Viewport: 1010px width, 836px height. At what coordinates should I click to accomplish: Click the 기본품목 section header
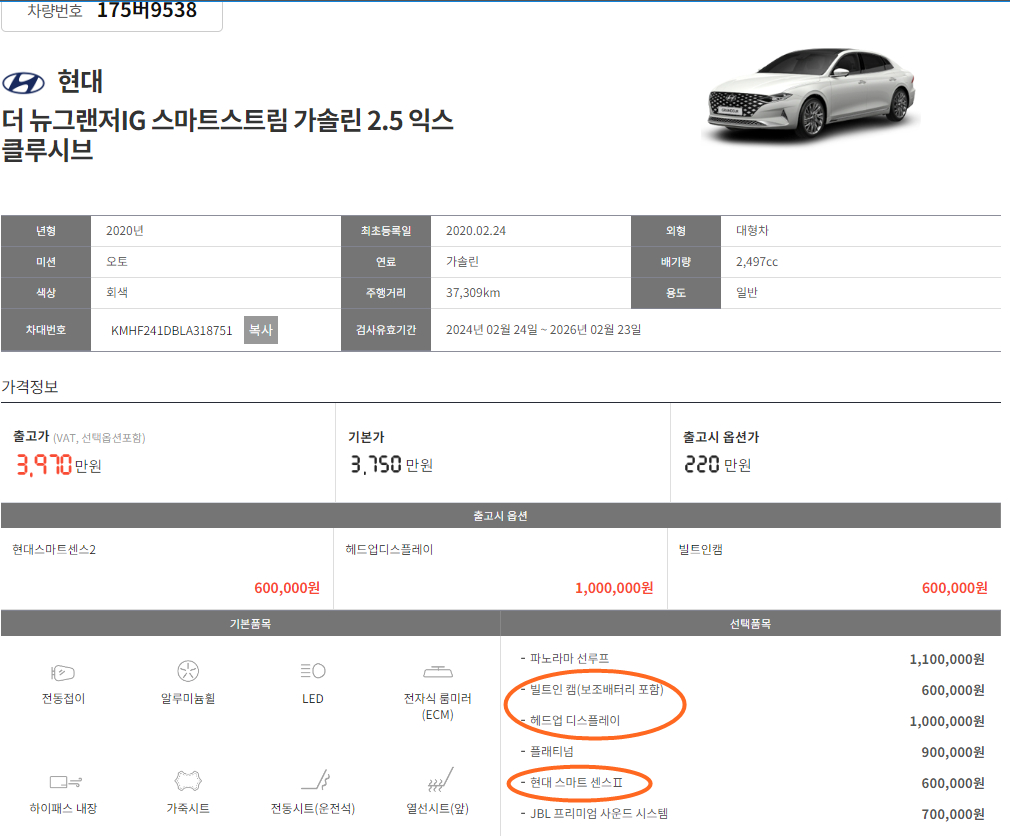coord(251,623)
